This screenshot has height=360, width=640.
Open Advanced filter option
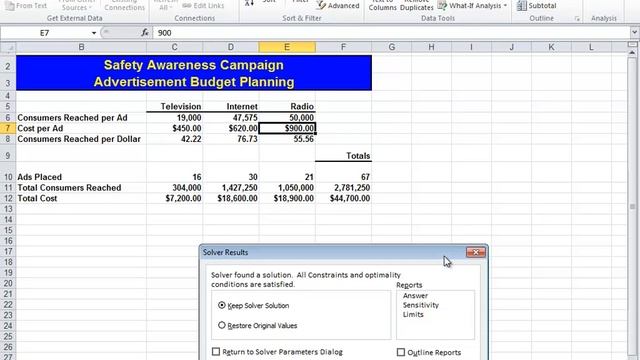point(338,6)
